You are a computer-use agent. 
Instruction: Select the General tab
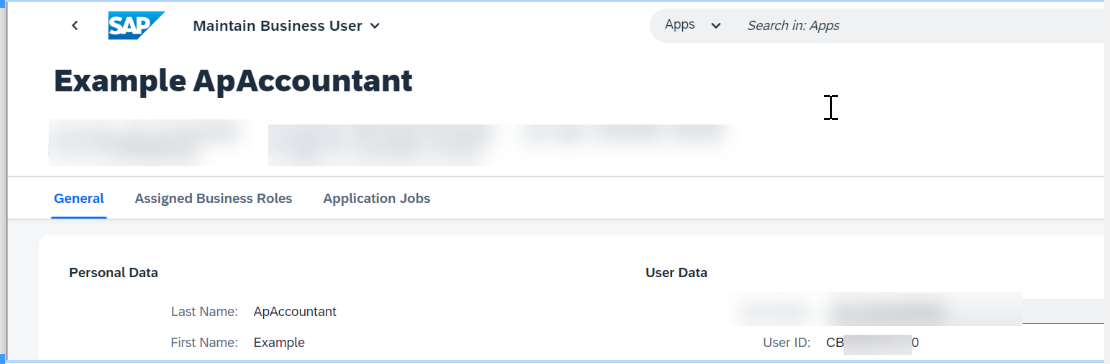tap(79, 199)
